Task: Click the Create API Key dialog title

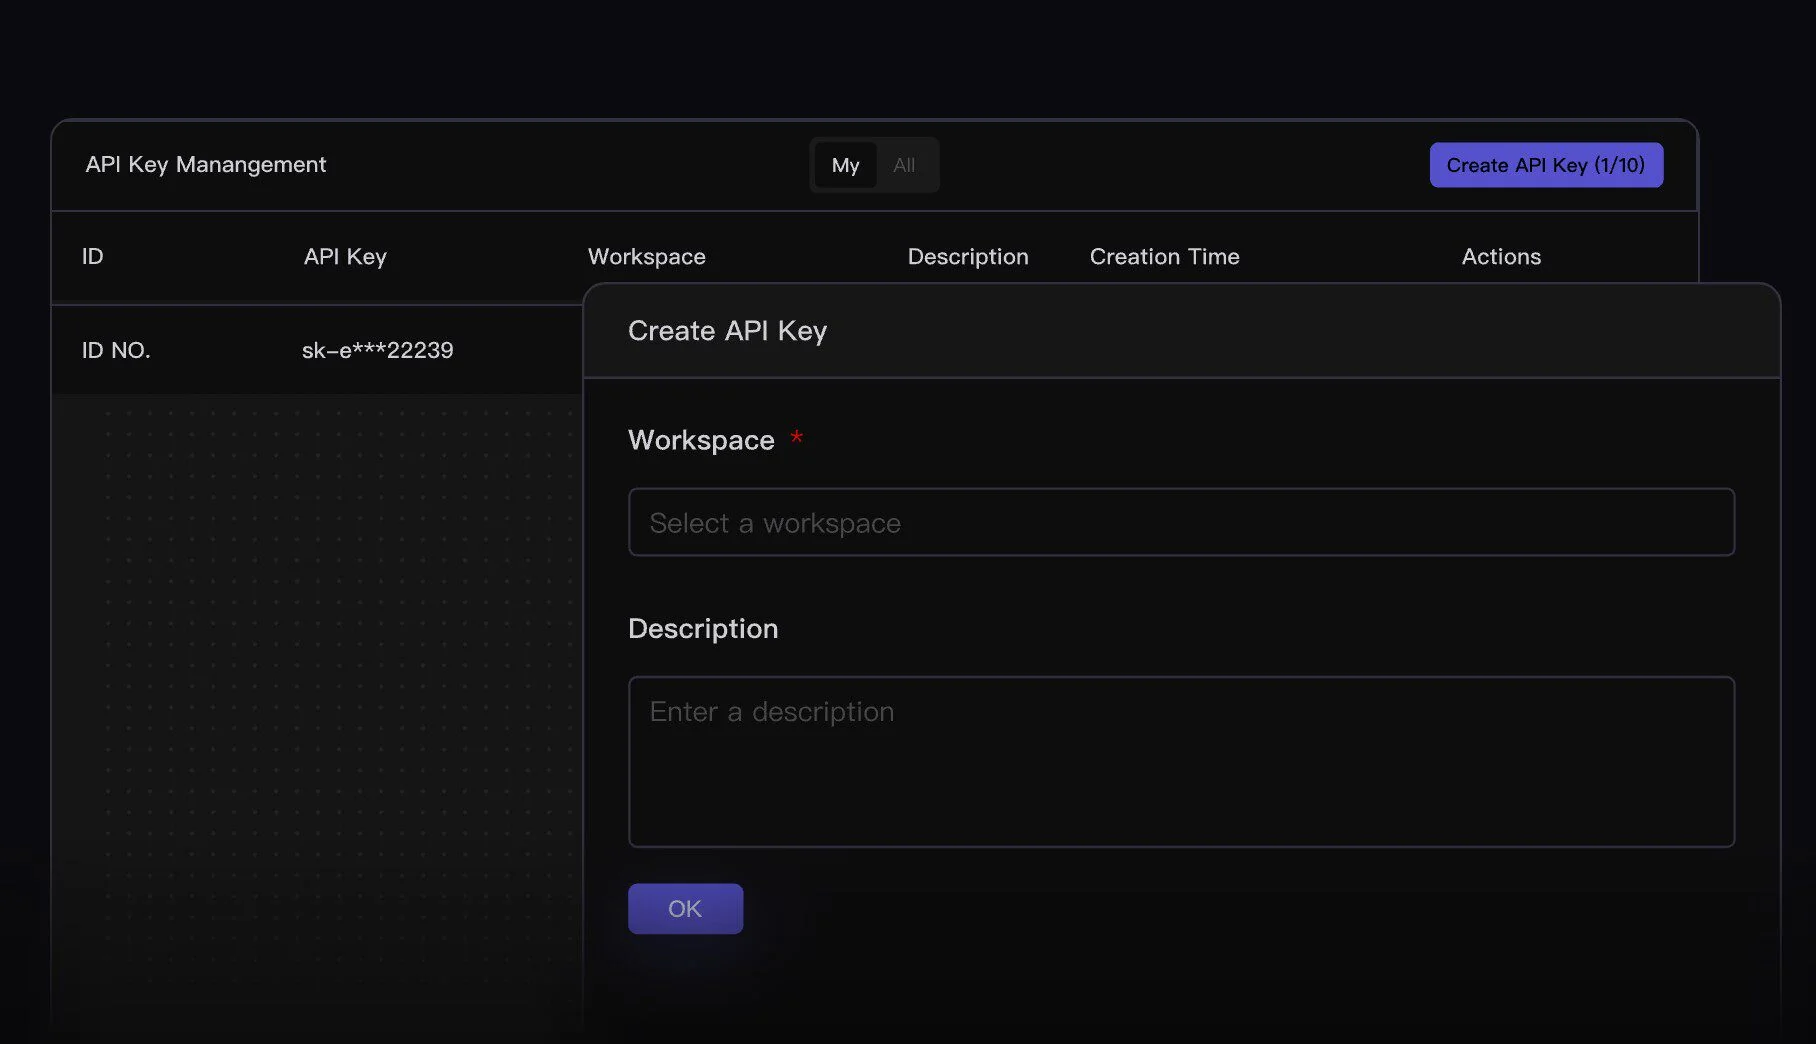Action: pos(727,330)
